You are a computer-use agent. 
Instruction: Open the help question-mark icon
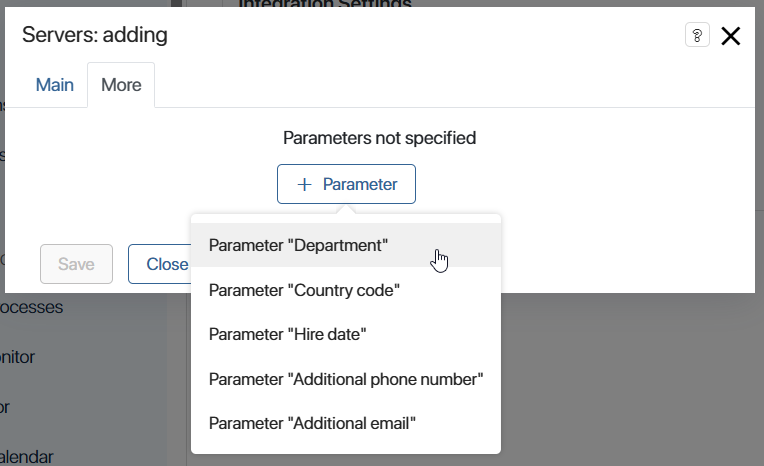click(x=697, y=35)
